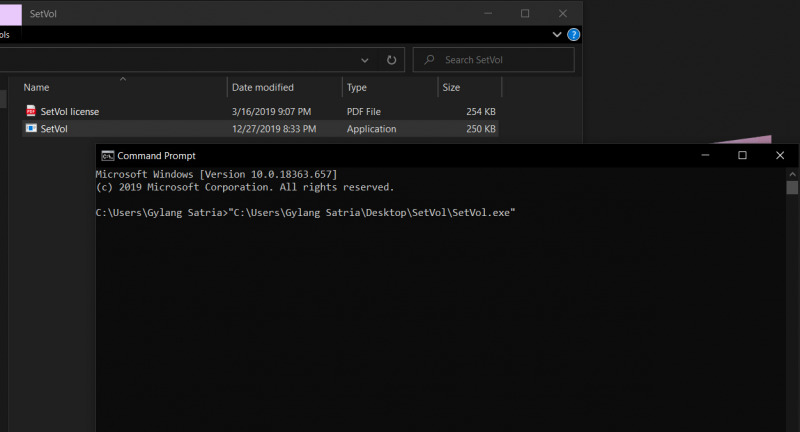
Task: Click the Command Prompt scrollbar up arrow
Action: tap(792, 173)
